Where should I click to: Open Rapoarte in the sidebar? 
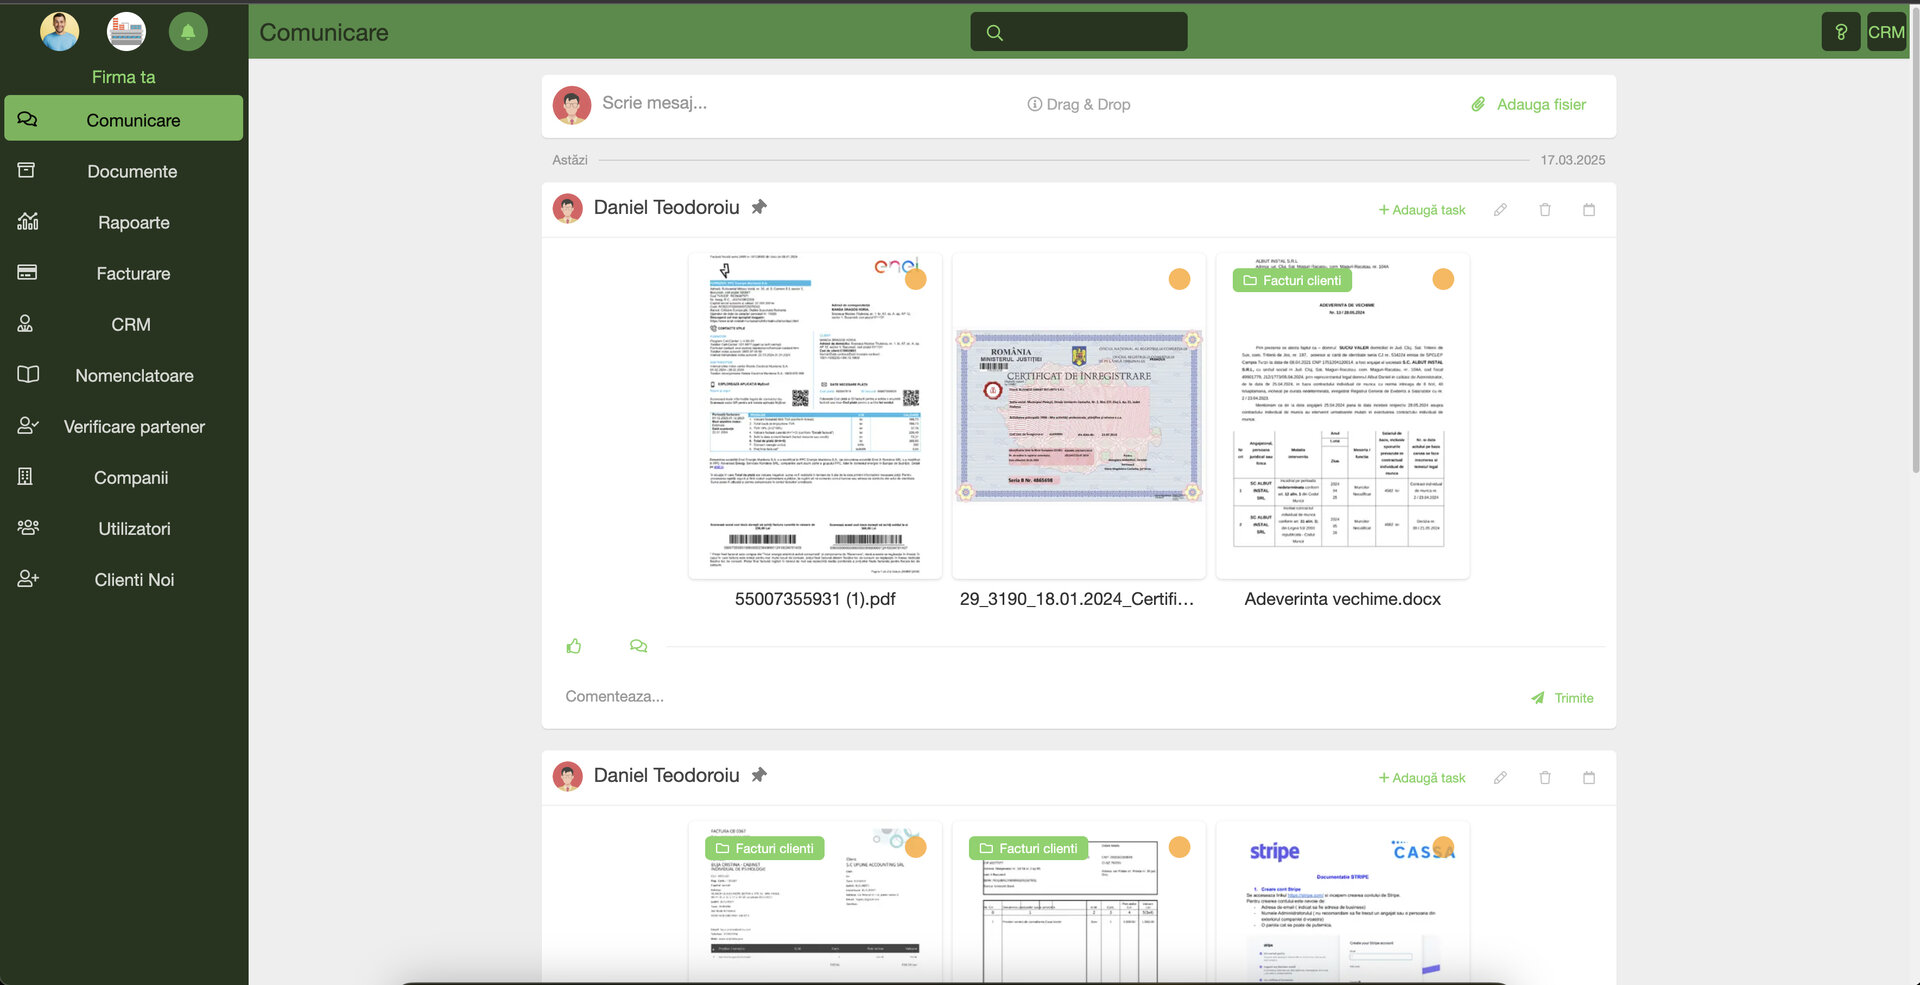pos(123,222)
